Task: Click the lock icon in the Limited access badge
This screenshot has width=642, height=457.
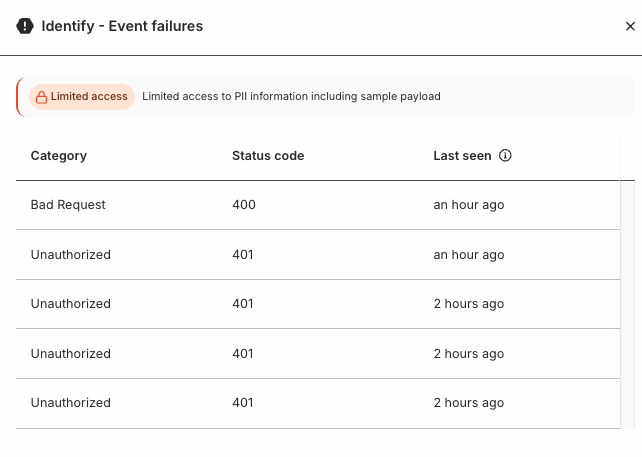Action: coord(40,97)
